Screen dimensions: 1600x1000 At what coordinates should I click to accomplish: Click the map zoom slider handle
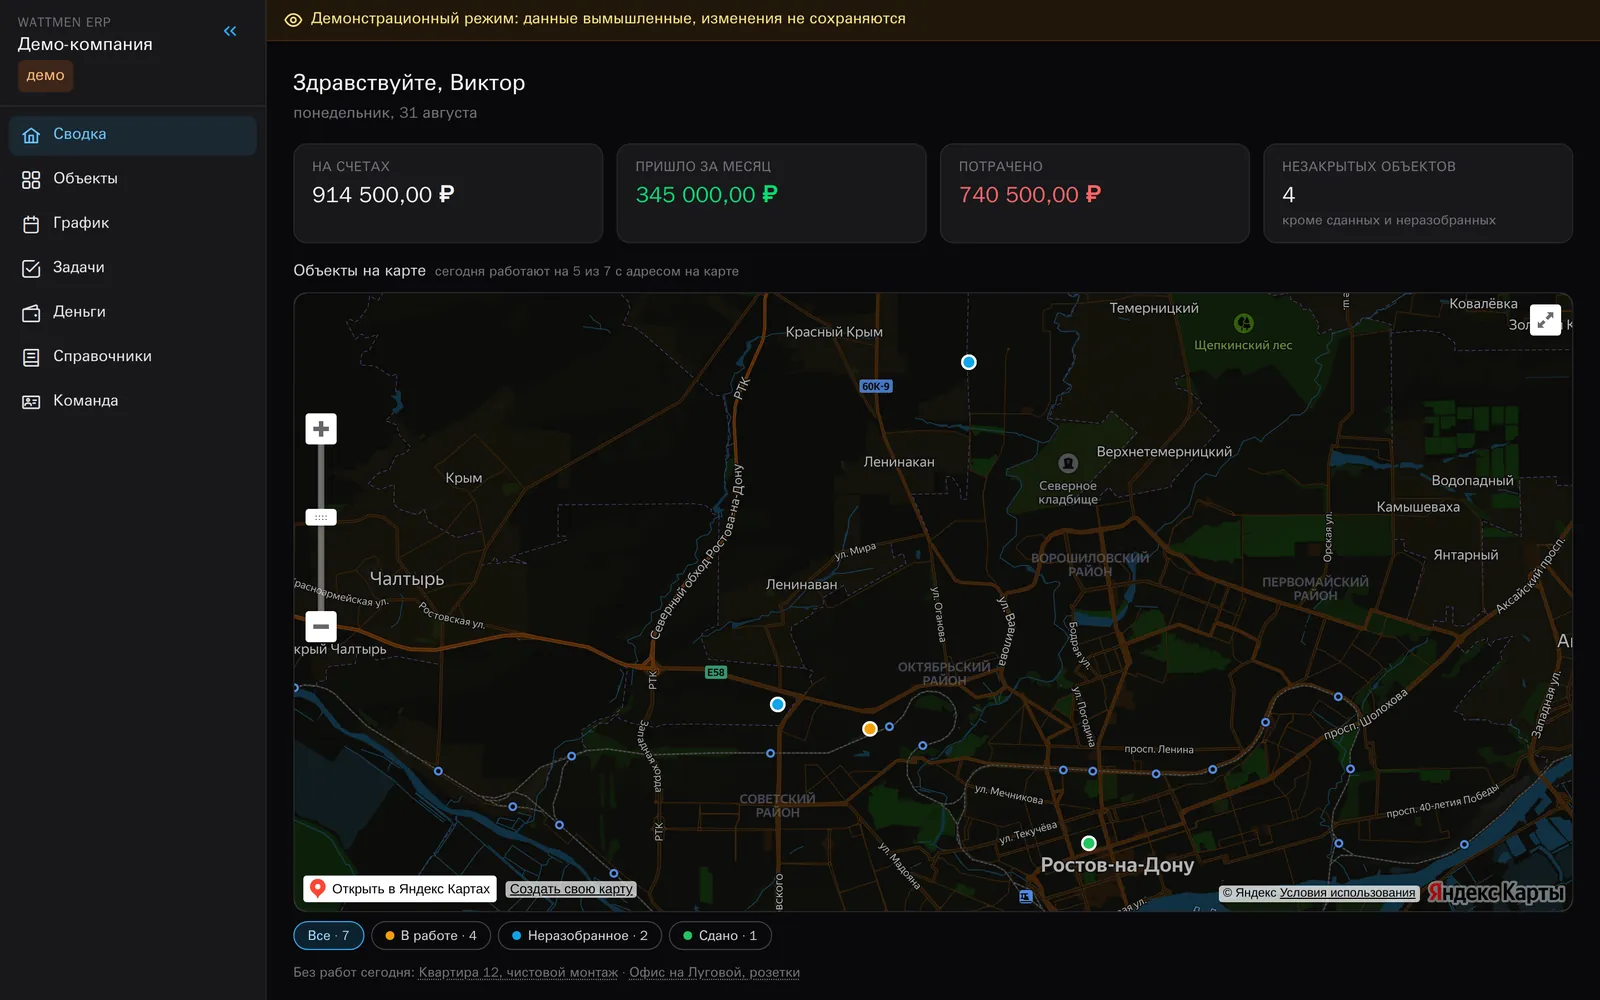[x=321, y=517]
